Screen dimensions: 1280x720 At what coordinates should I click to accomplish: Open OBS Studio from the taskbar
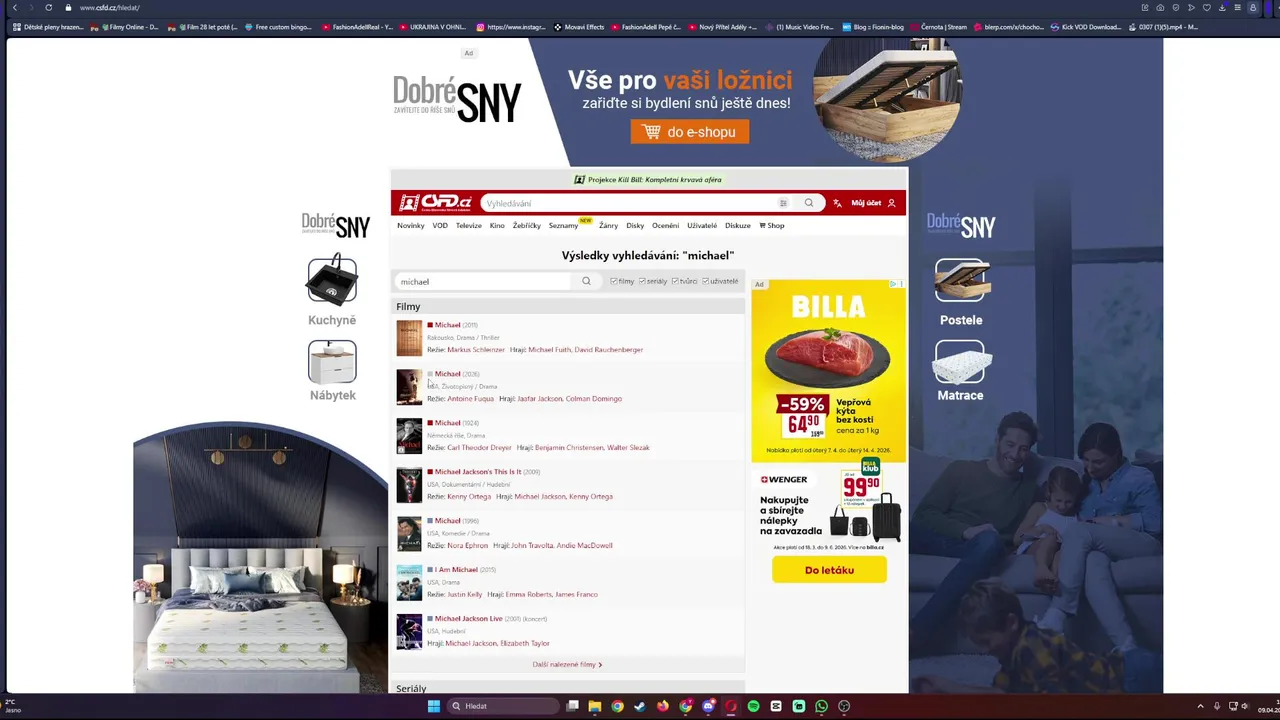tap(844, 706)
